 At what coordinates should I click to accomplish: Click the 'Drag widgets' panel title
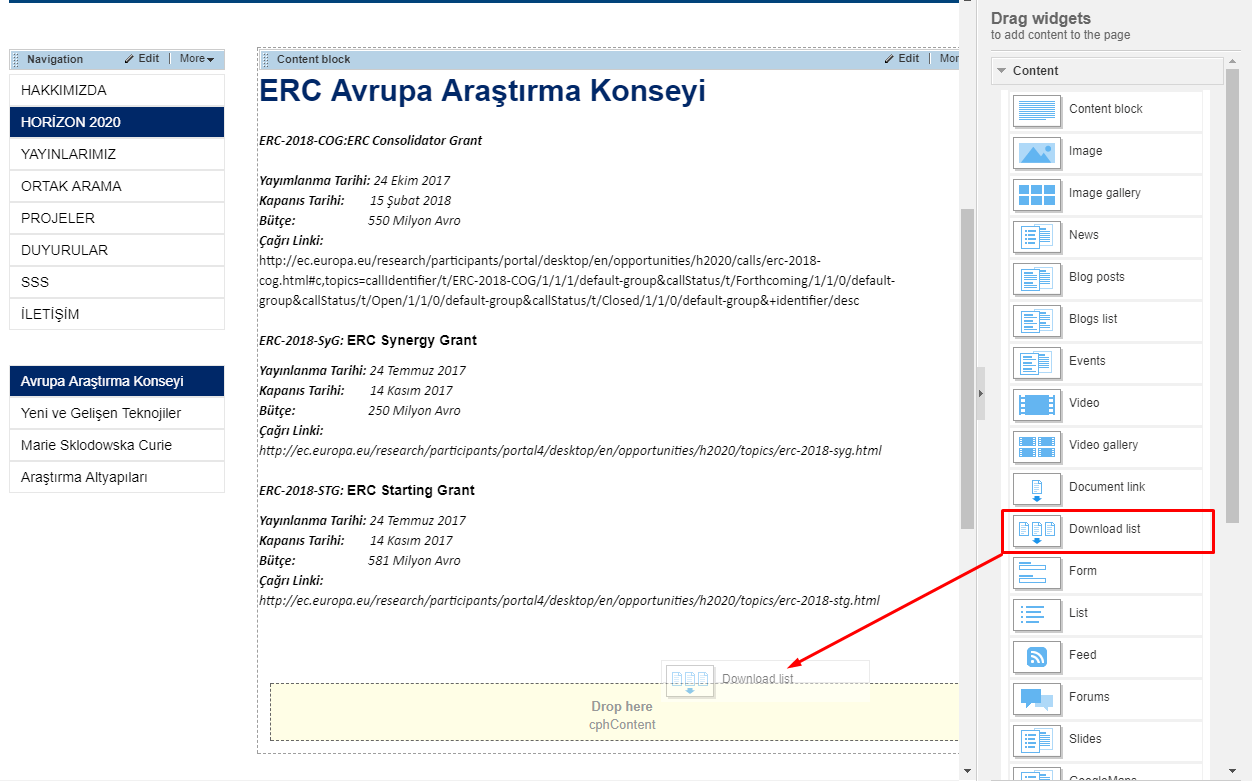coord(1041,18)
